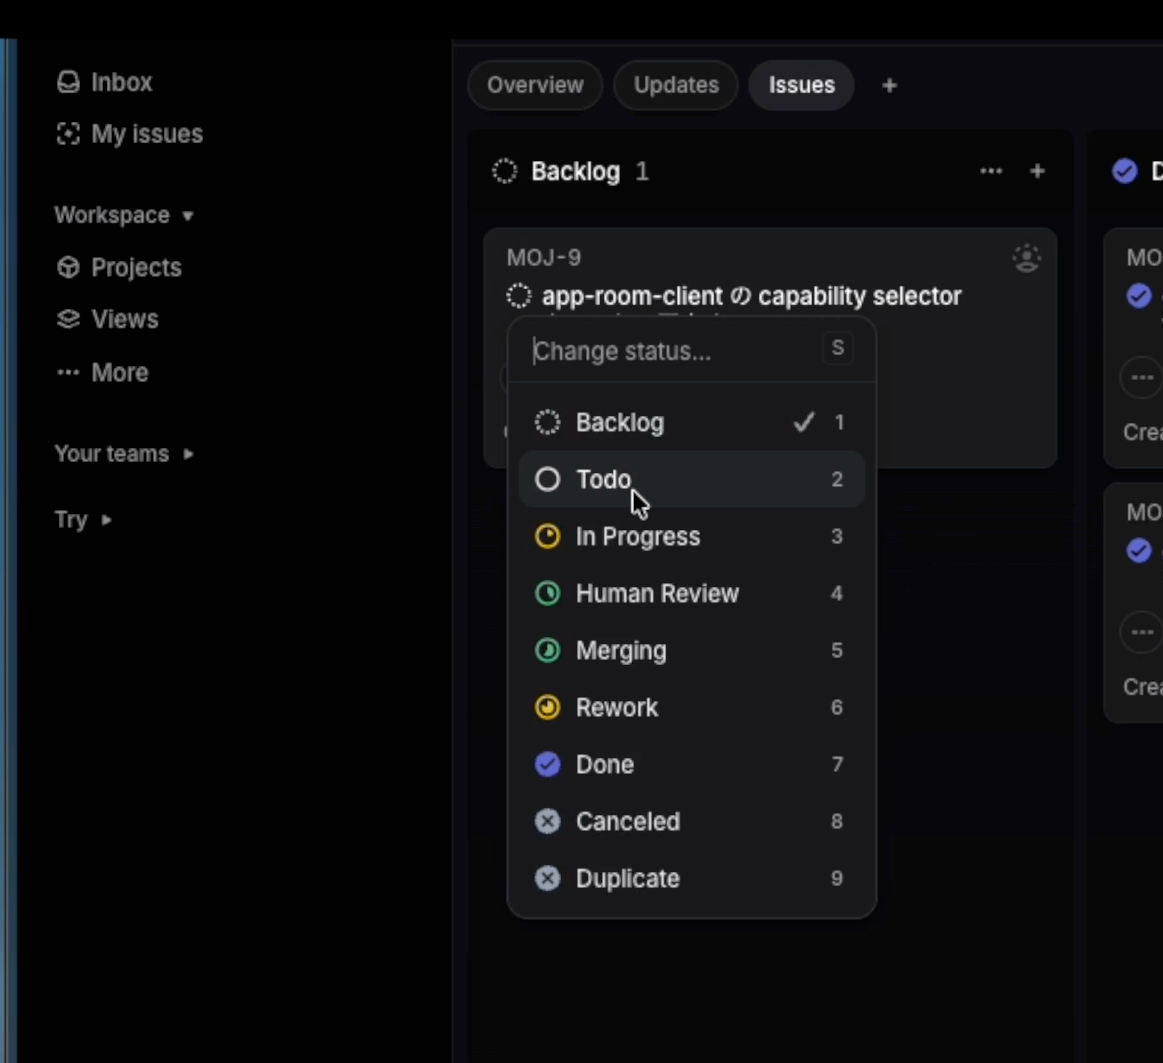Image resolution: width=1163 pixels, height=1063 pixels.
Task: Click the Backlog dashed circle icon in menu
Action: [547, 423]
